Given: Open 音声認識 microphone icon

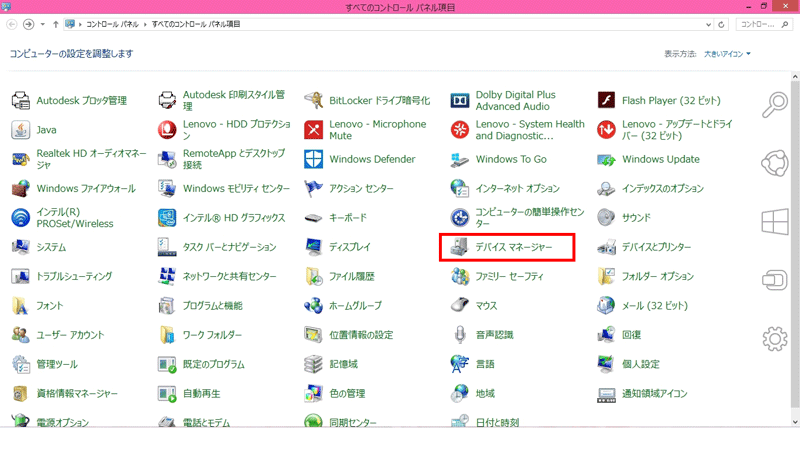Looking at the screenshot, I should coord(460,335).
